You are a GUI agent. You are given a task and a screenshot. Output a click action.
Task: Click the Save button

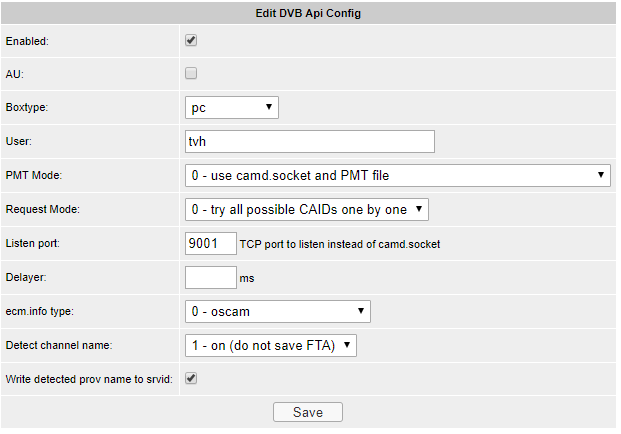pyautogui.click(x=308, y=412)
